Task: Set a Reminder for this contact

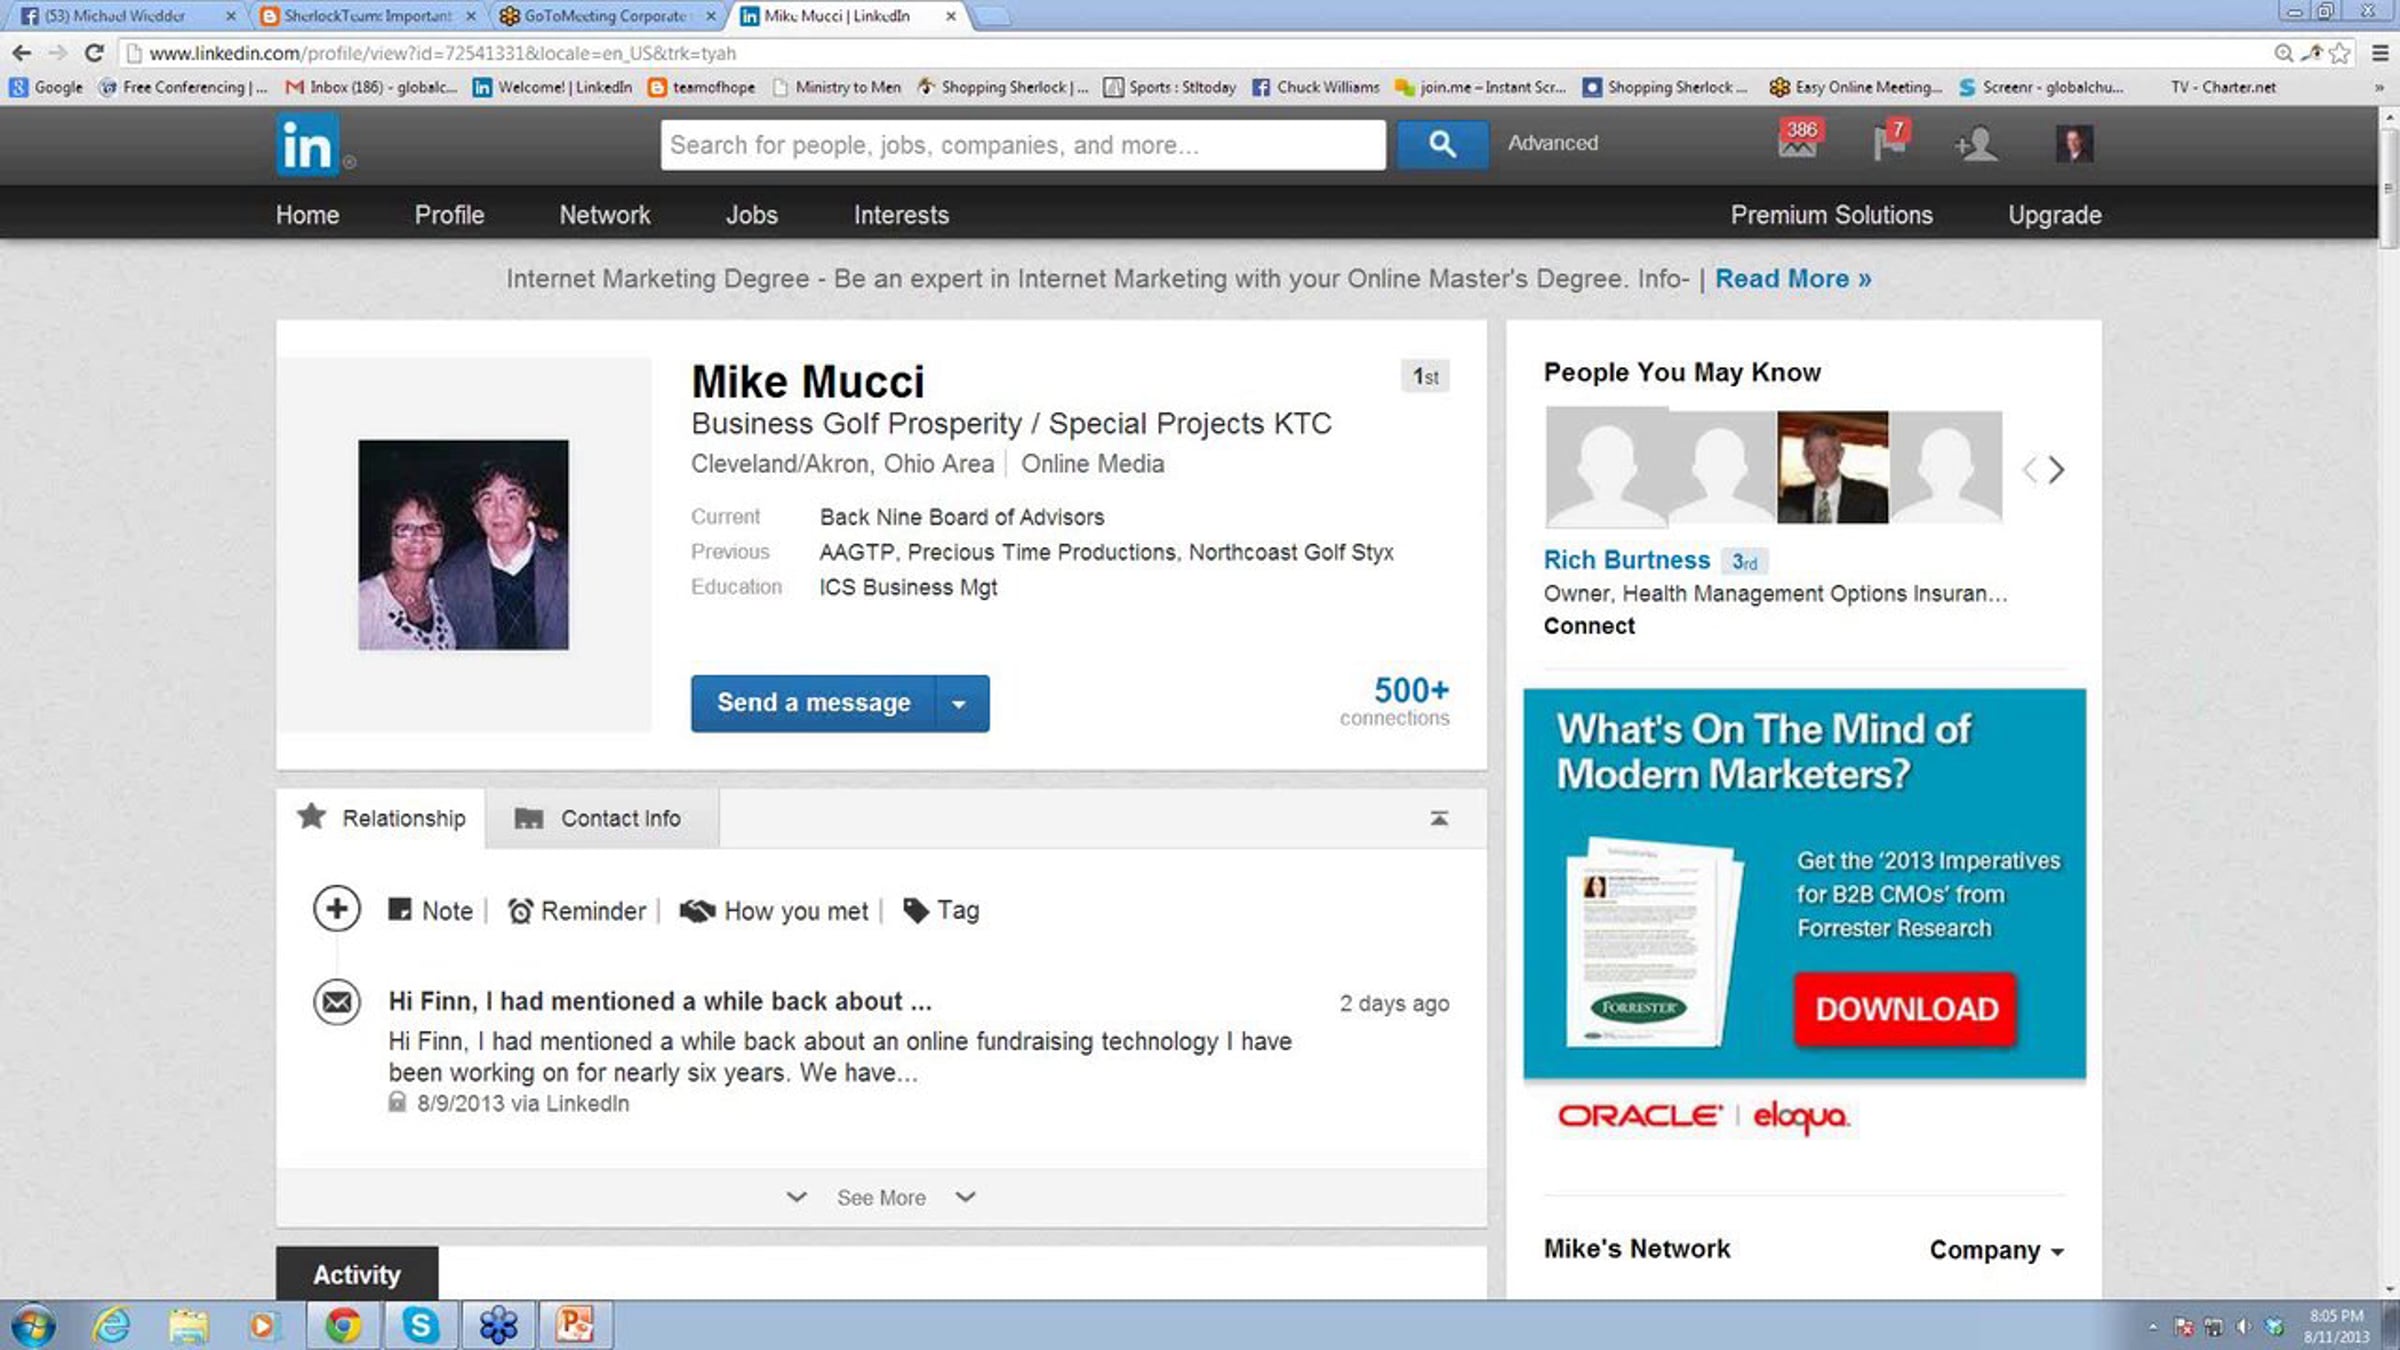Action: pos(577,911)
